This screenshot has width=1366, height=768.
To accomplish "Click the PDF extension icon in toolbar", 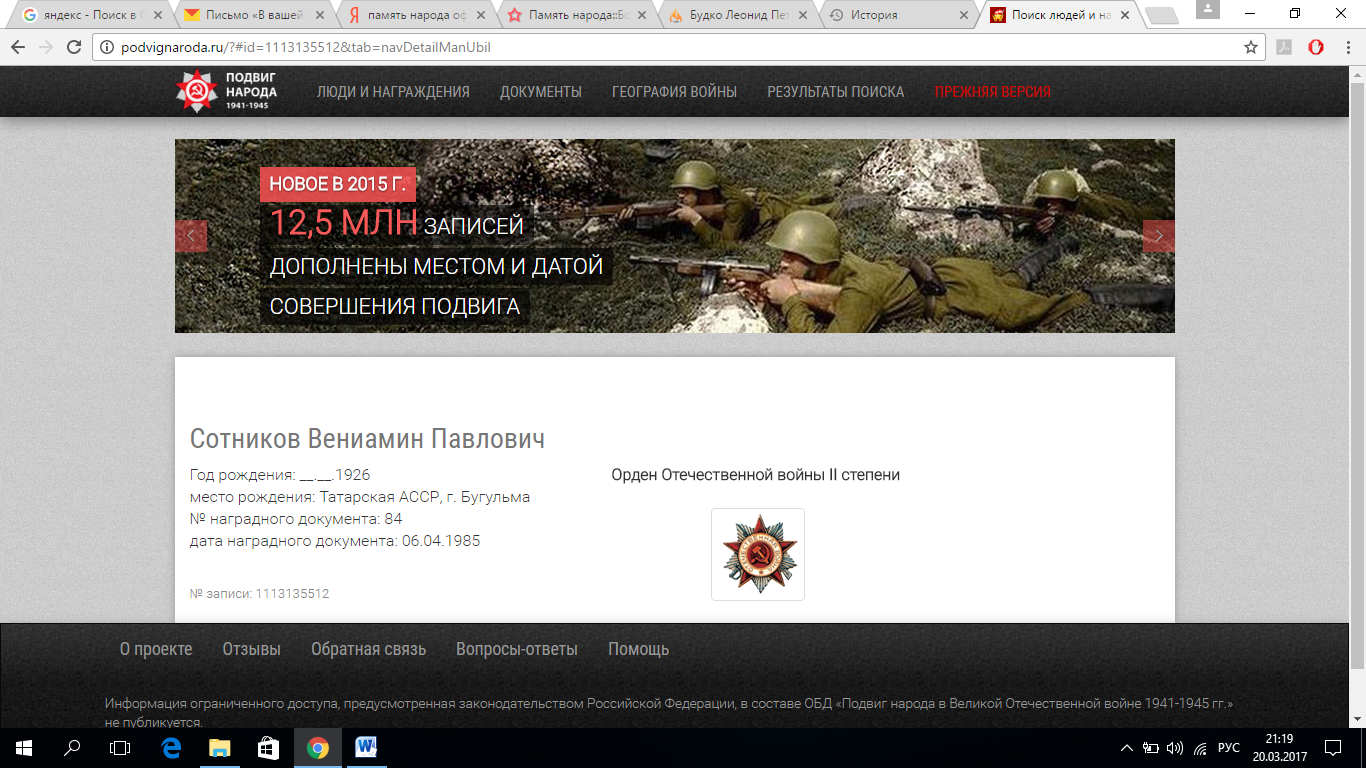I will (x=1284, y=47).
